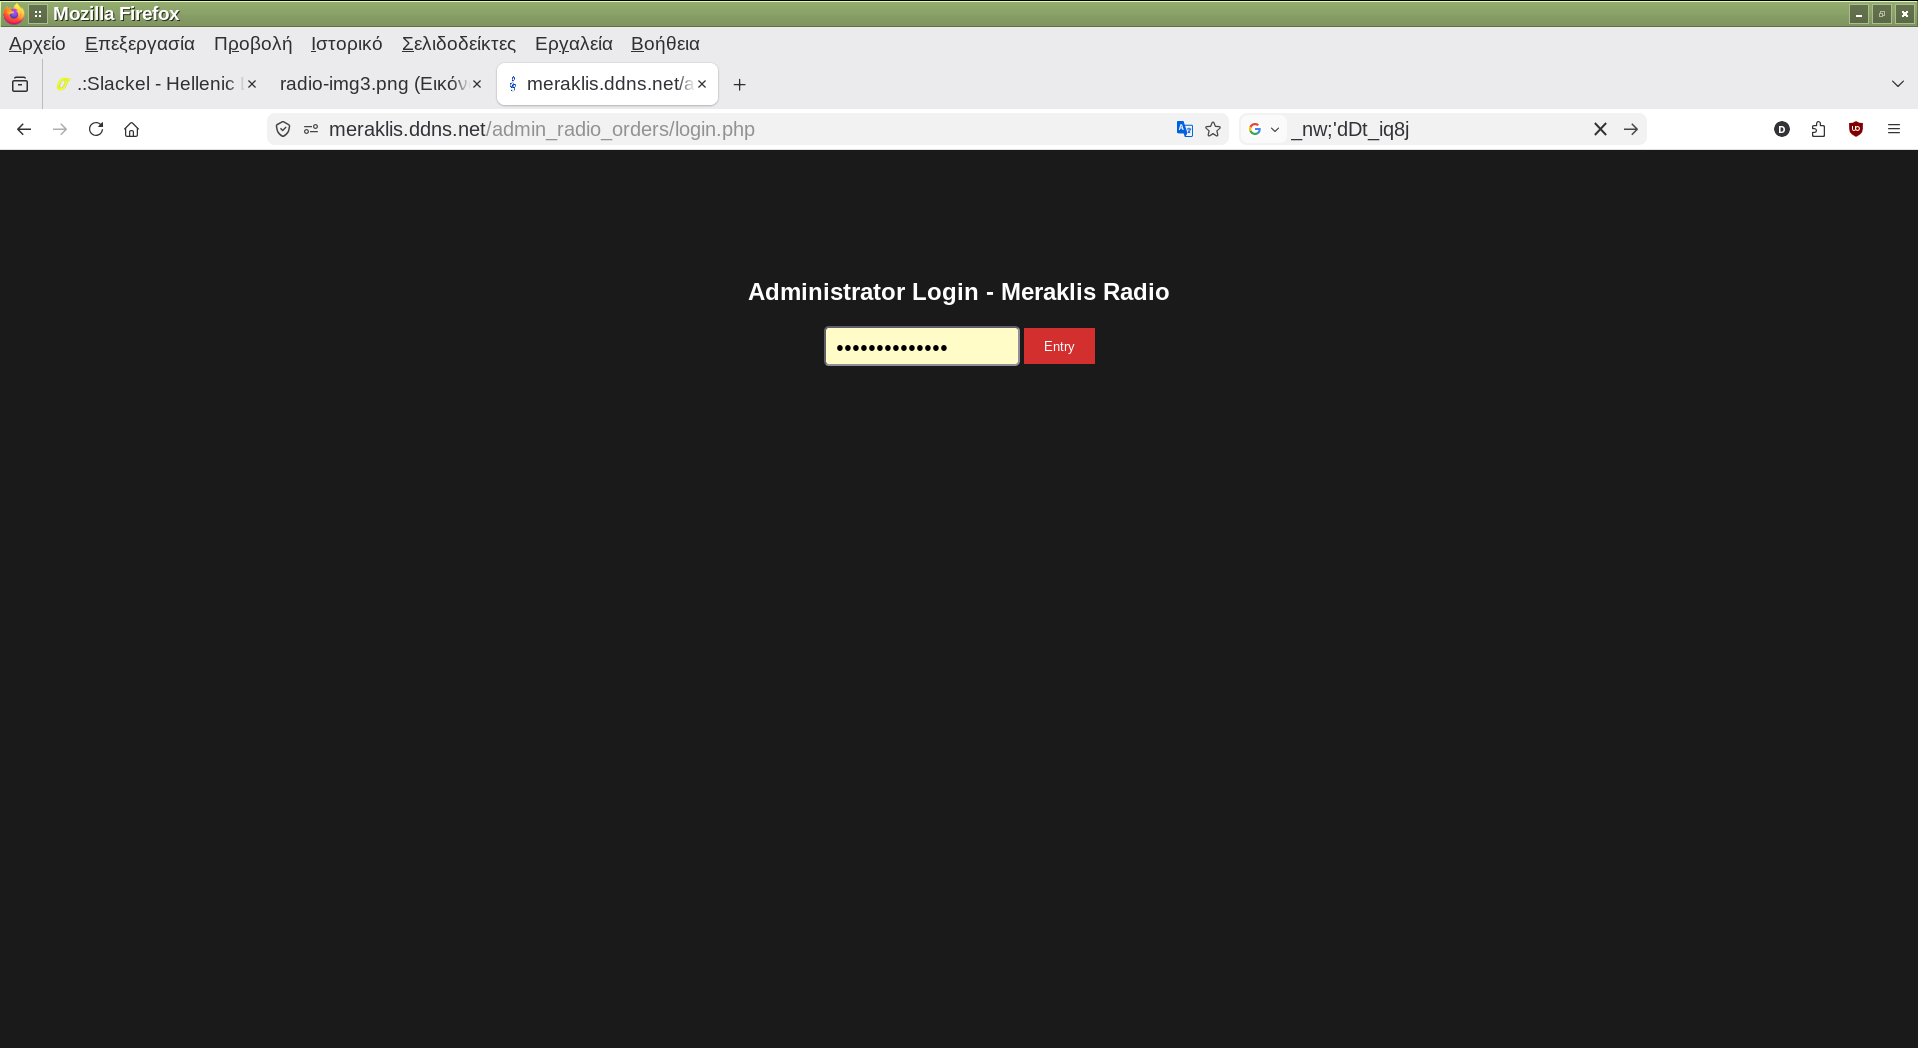Click the reload page icon
The height and width of the screenshot is (1048, 1918).
96,129
